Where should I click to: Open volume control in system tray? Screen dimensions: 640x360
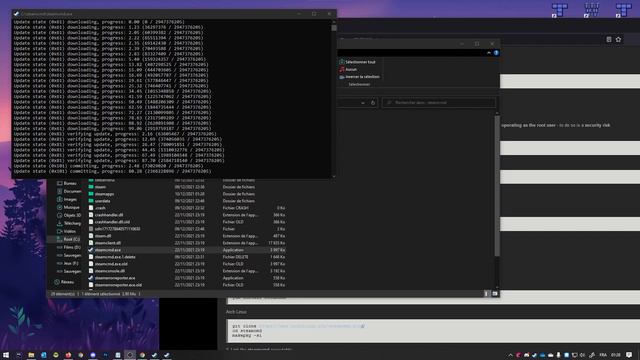coord(582,355)
